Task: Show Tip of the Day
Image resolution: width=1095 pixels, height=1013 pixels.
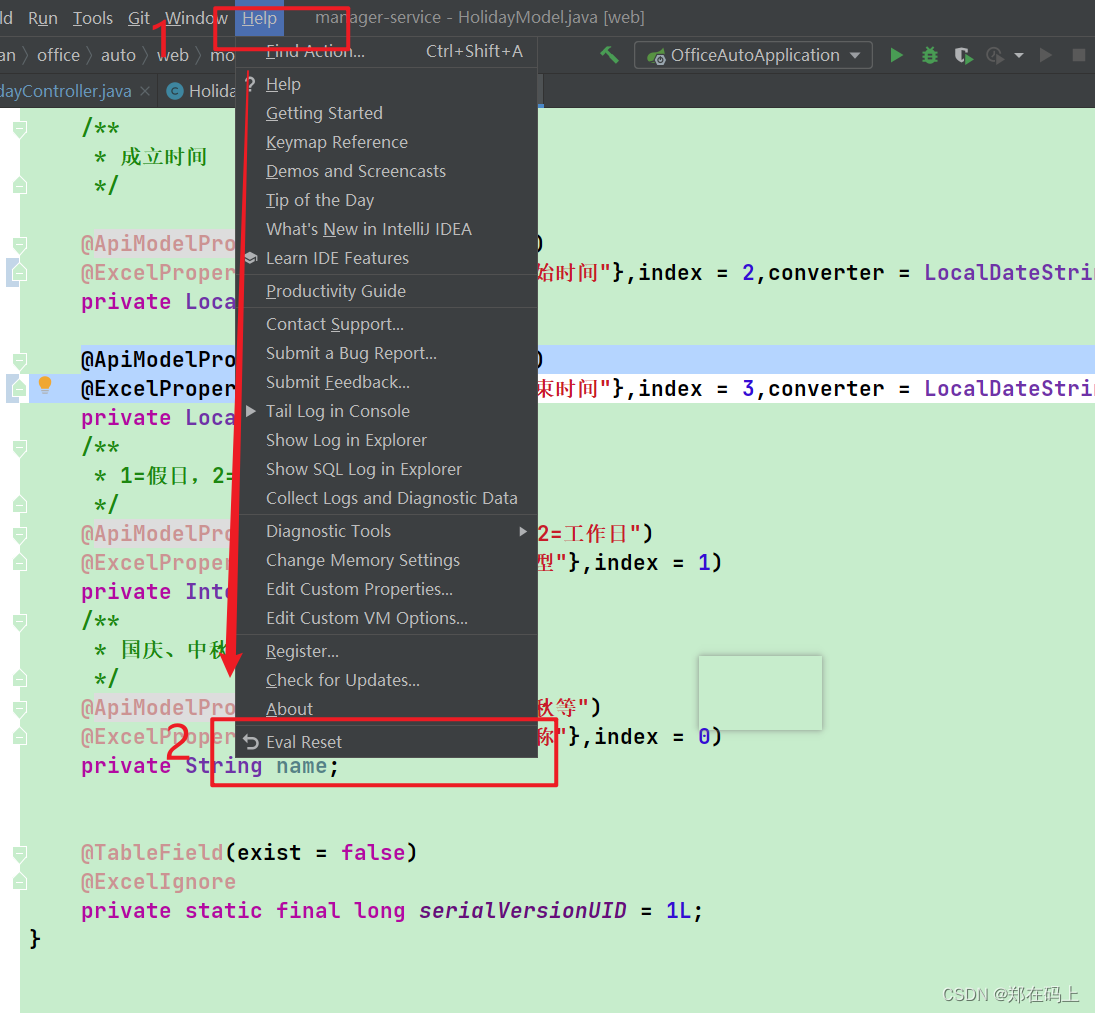Action: 388,200
